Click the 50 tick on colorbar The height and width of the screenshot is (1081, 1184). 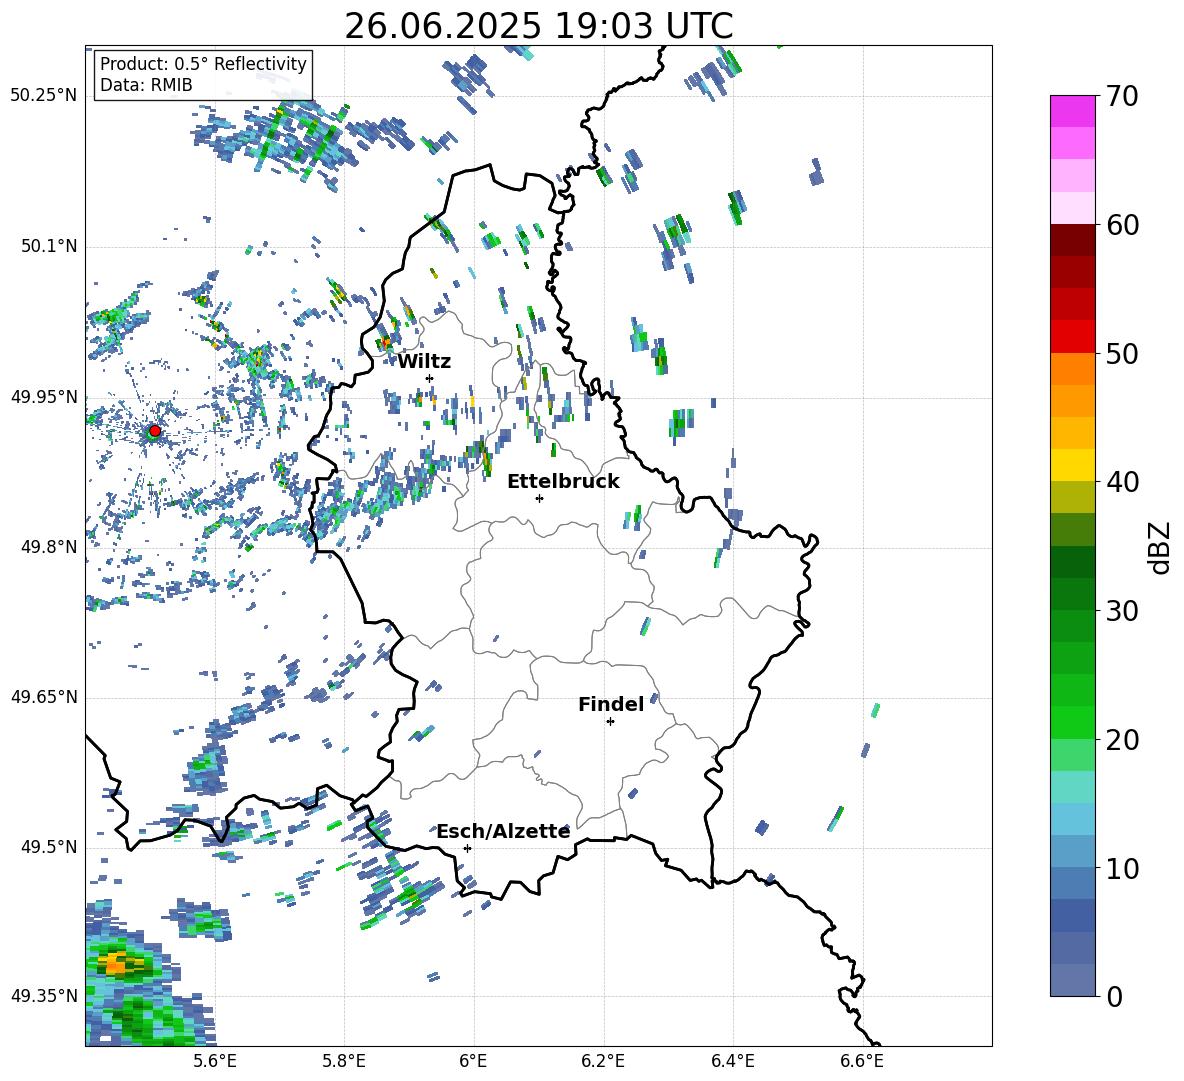pos(1122,353)
